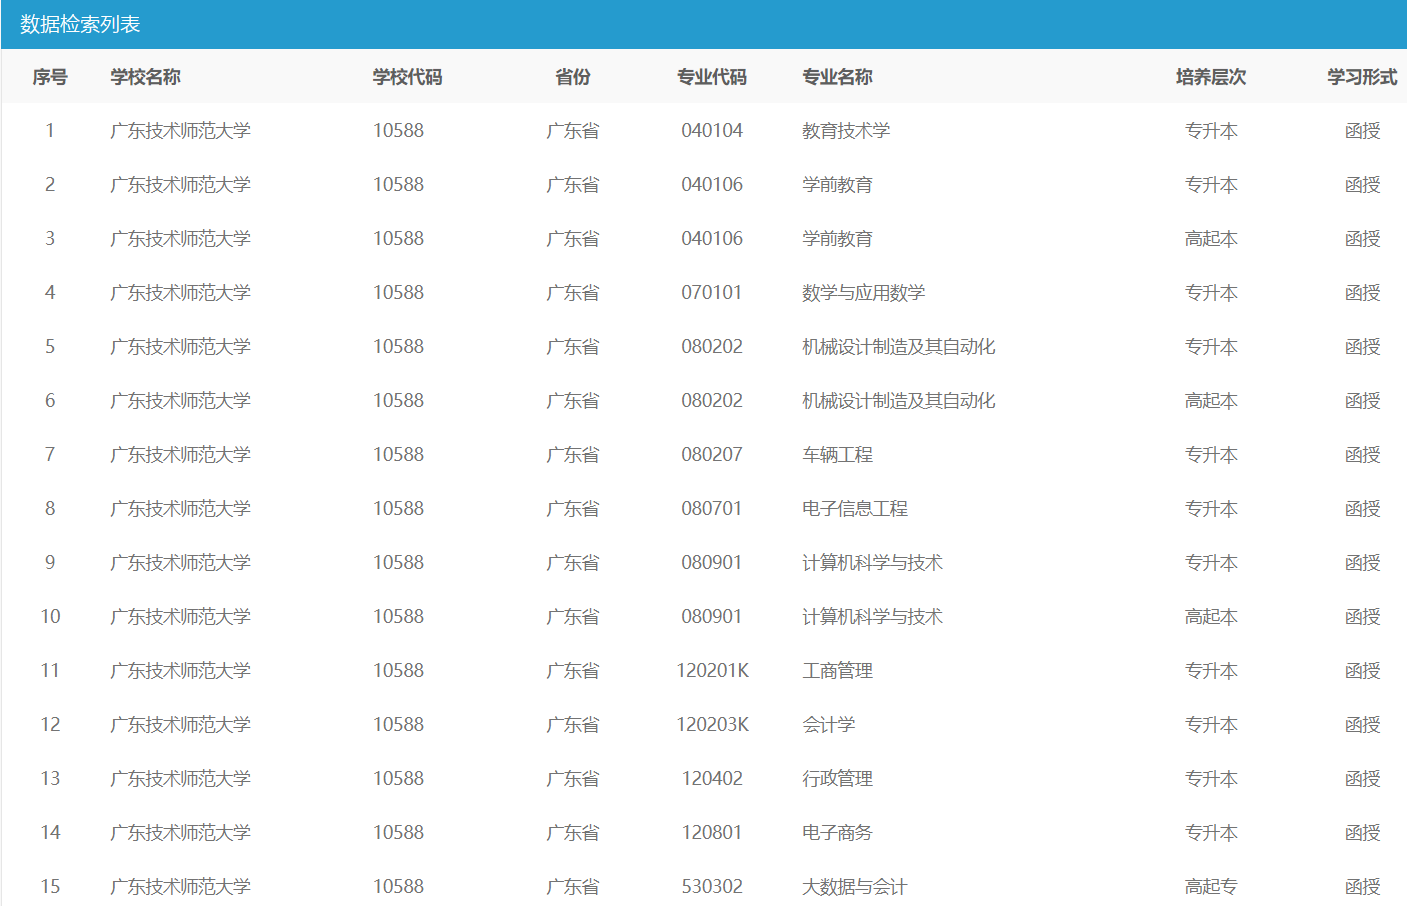The image size is (1407, 906).
Task: Click the 高起专 level in row 15
Action: (1211, 887)
